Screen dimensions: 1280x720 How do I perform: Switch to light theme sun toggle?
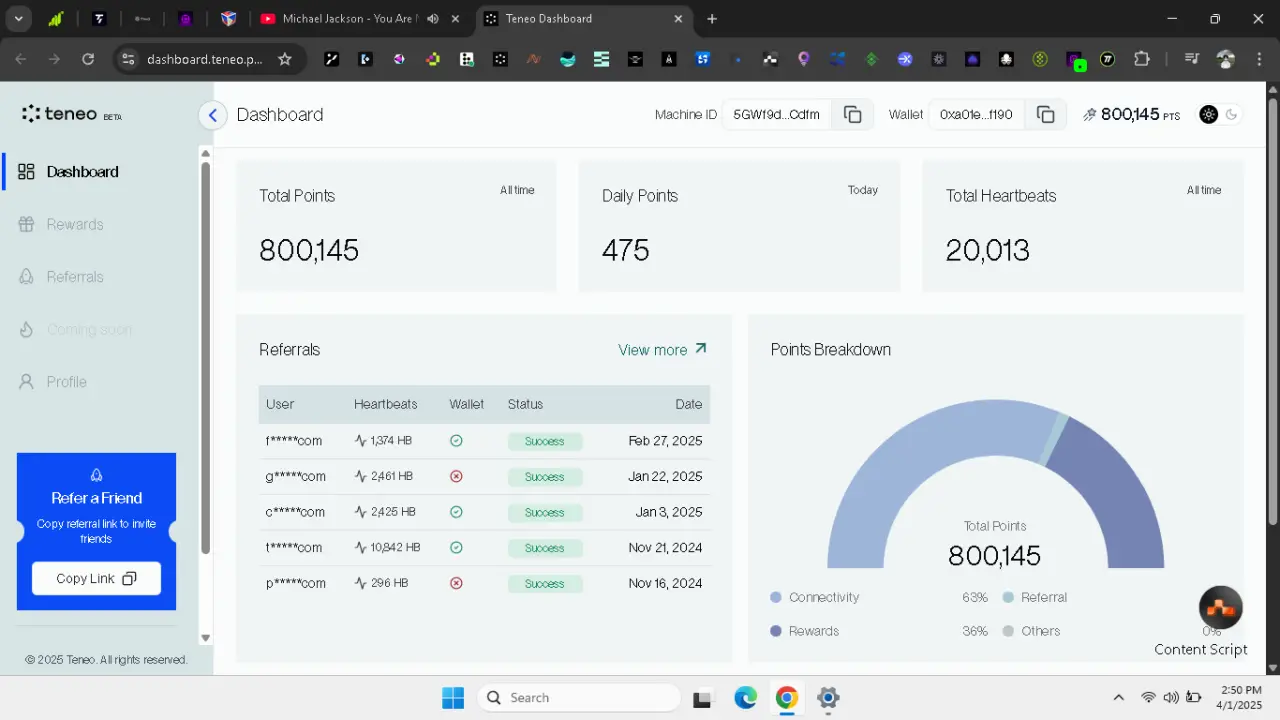(1209, 114)
